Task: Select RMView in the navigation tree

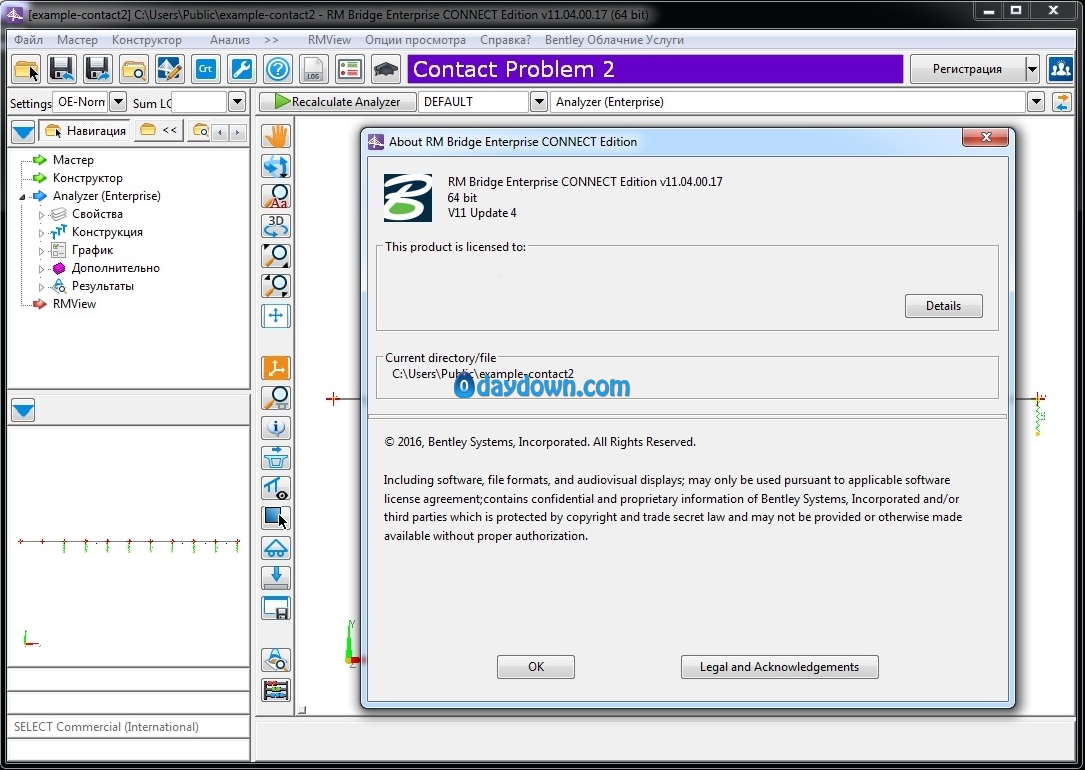Action: pyautogui.click(x=75, y=304)
